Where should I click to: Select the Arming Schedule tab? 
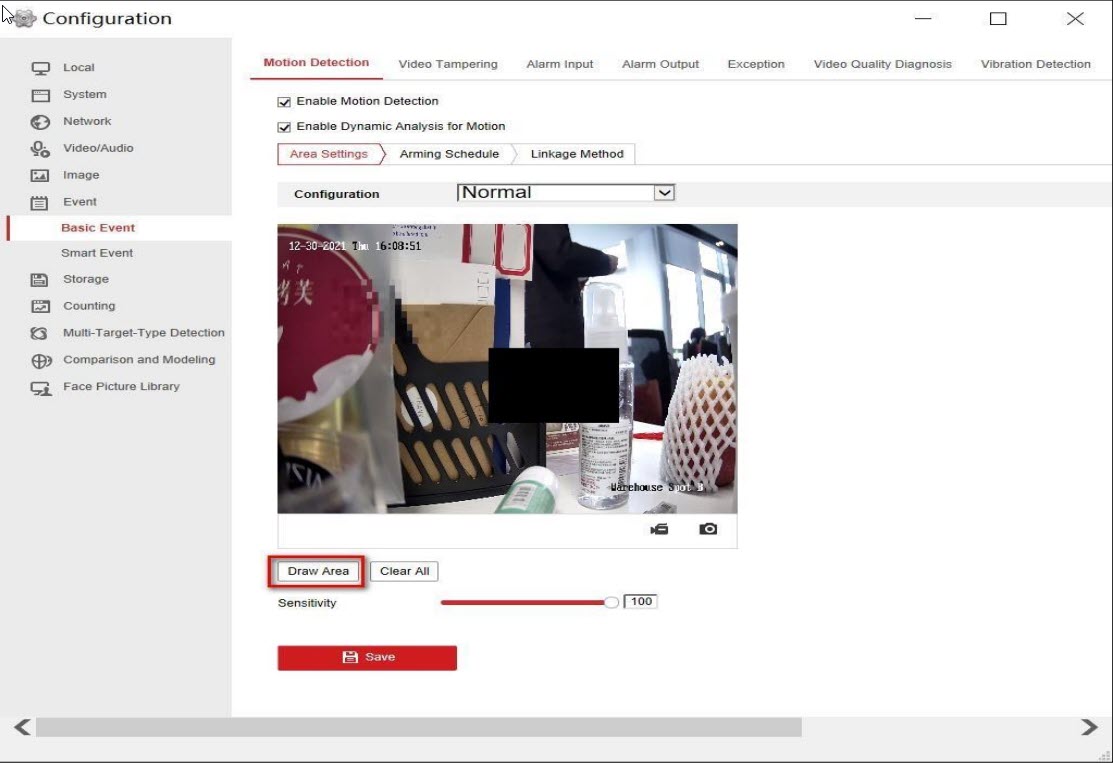click(449, 154)
